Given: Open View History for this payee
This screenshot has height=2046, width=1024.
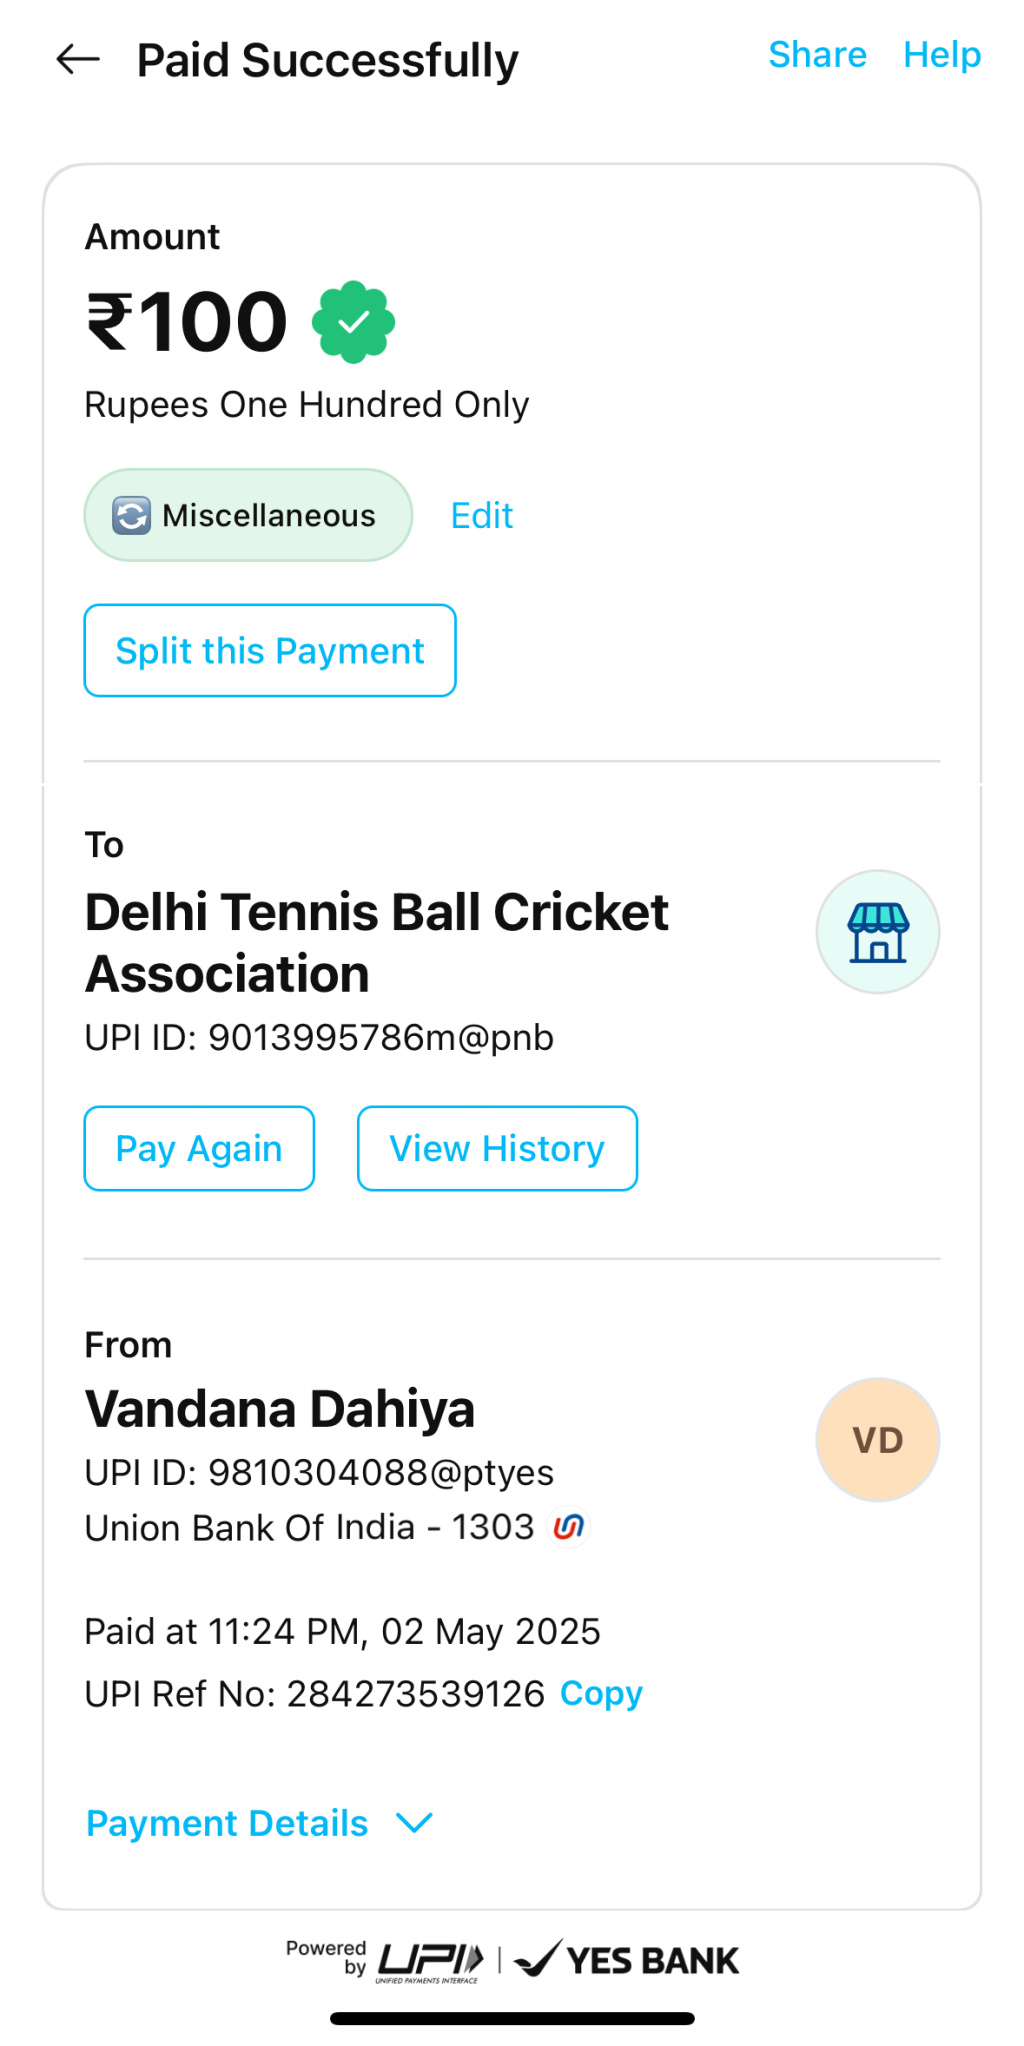Looking at the screenshot, I should coord(497,1148).
